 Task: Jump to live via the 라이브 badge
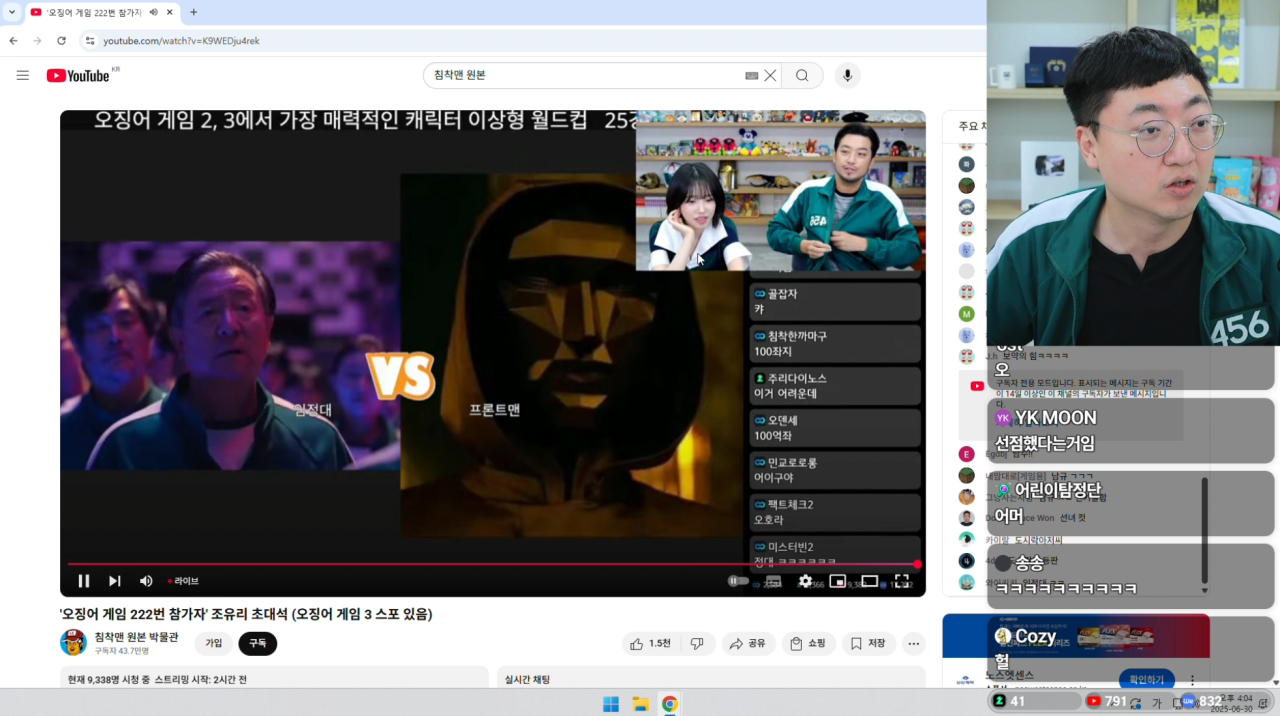click(x=184, y=581)
